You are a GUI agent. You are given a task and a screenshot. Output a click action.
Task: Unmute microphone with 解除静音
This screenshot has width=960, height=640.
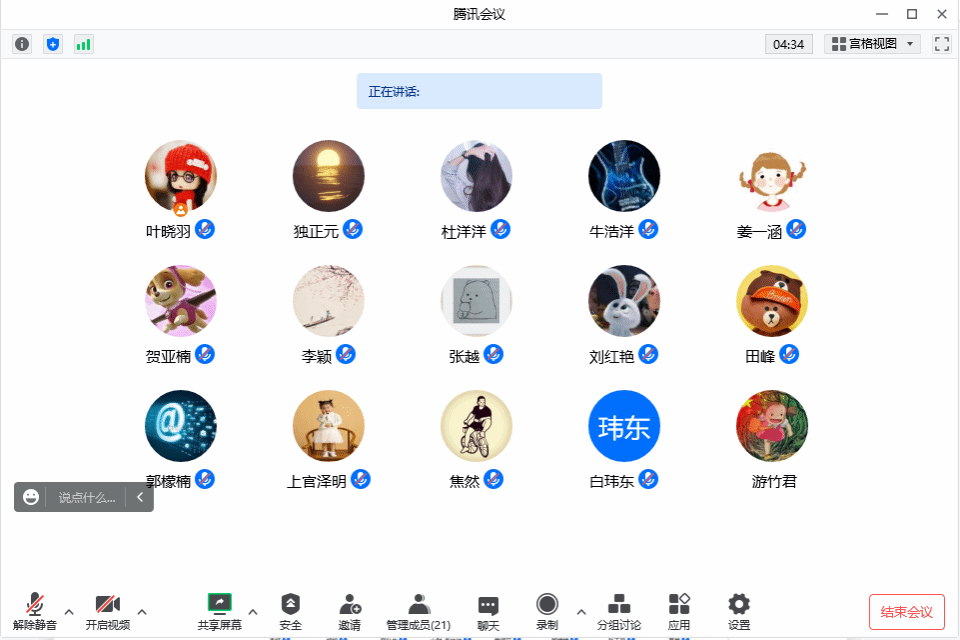(35, 611)
